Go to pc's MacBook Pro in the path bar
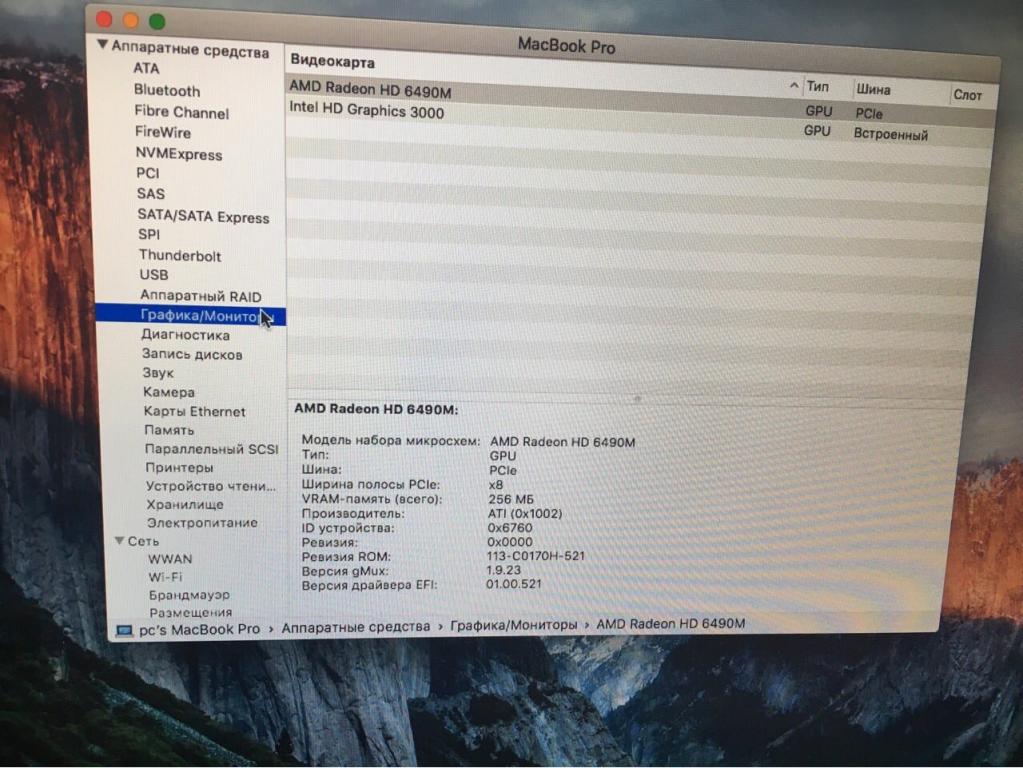 click(200, 629)
